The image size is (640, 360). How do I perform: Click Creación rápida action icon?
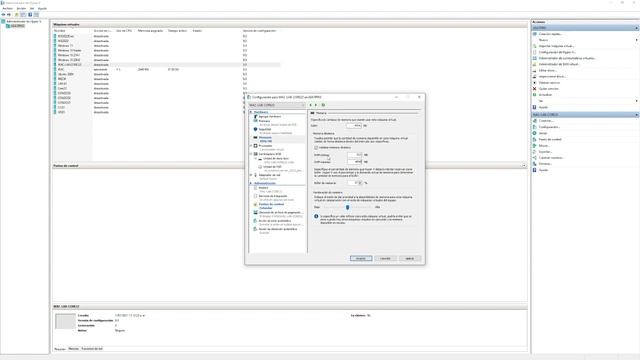(535, 34)
